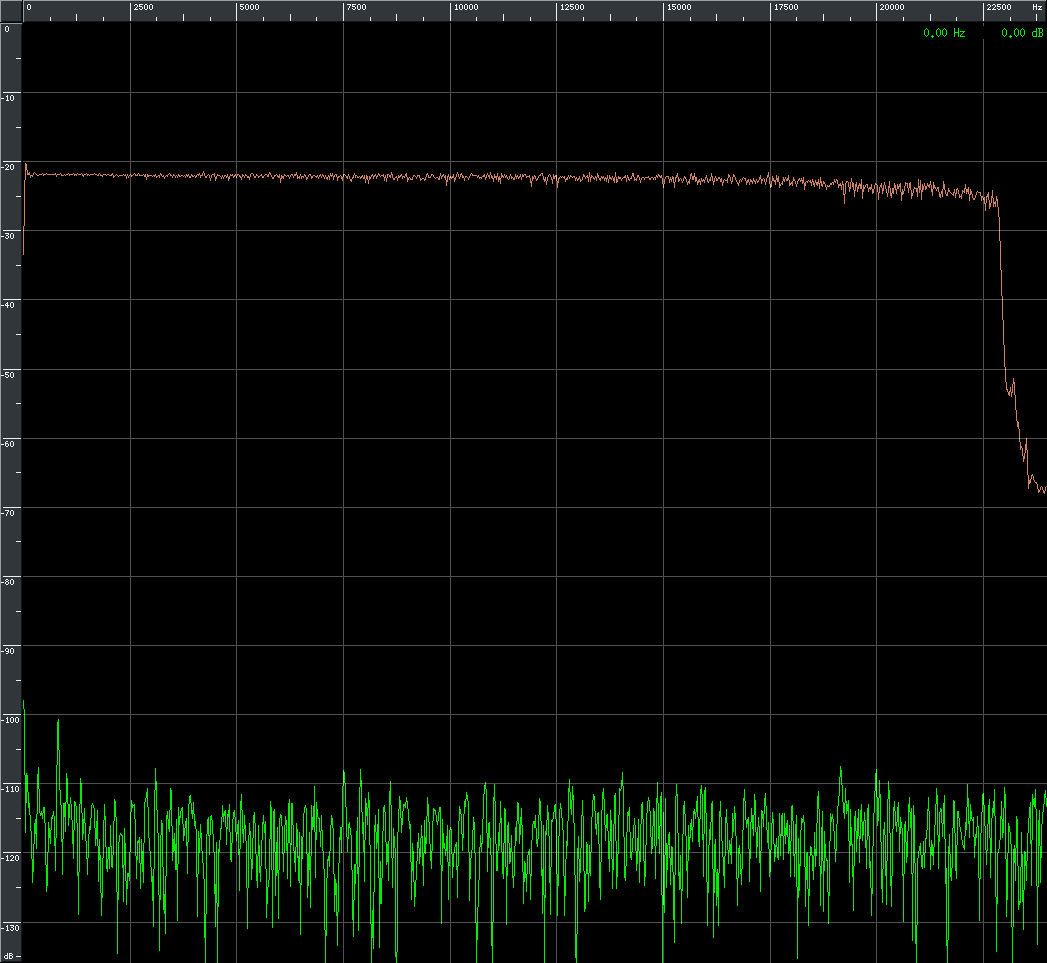Click the 10000 mark on frequency ruler

tap(466, 7)
